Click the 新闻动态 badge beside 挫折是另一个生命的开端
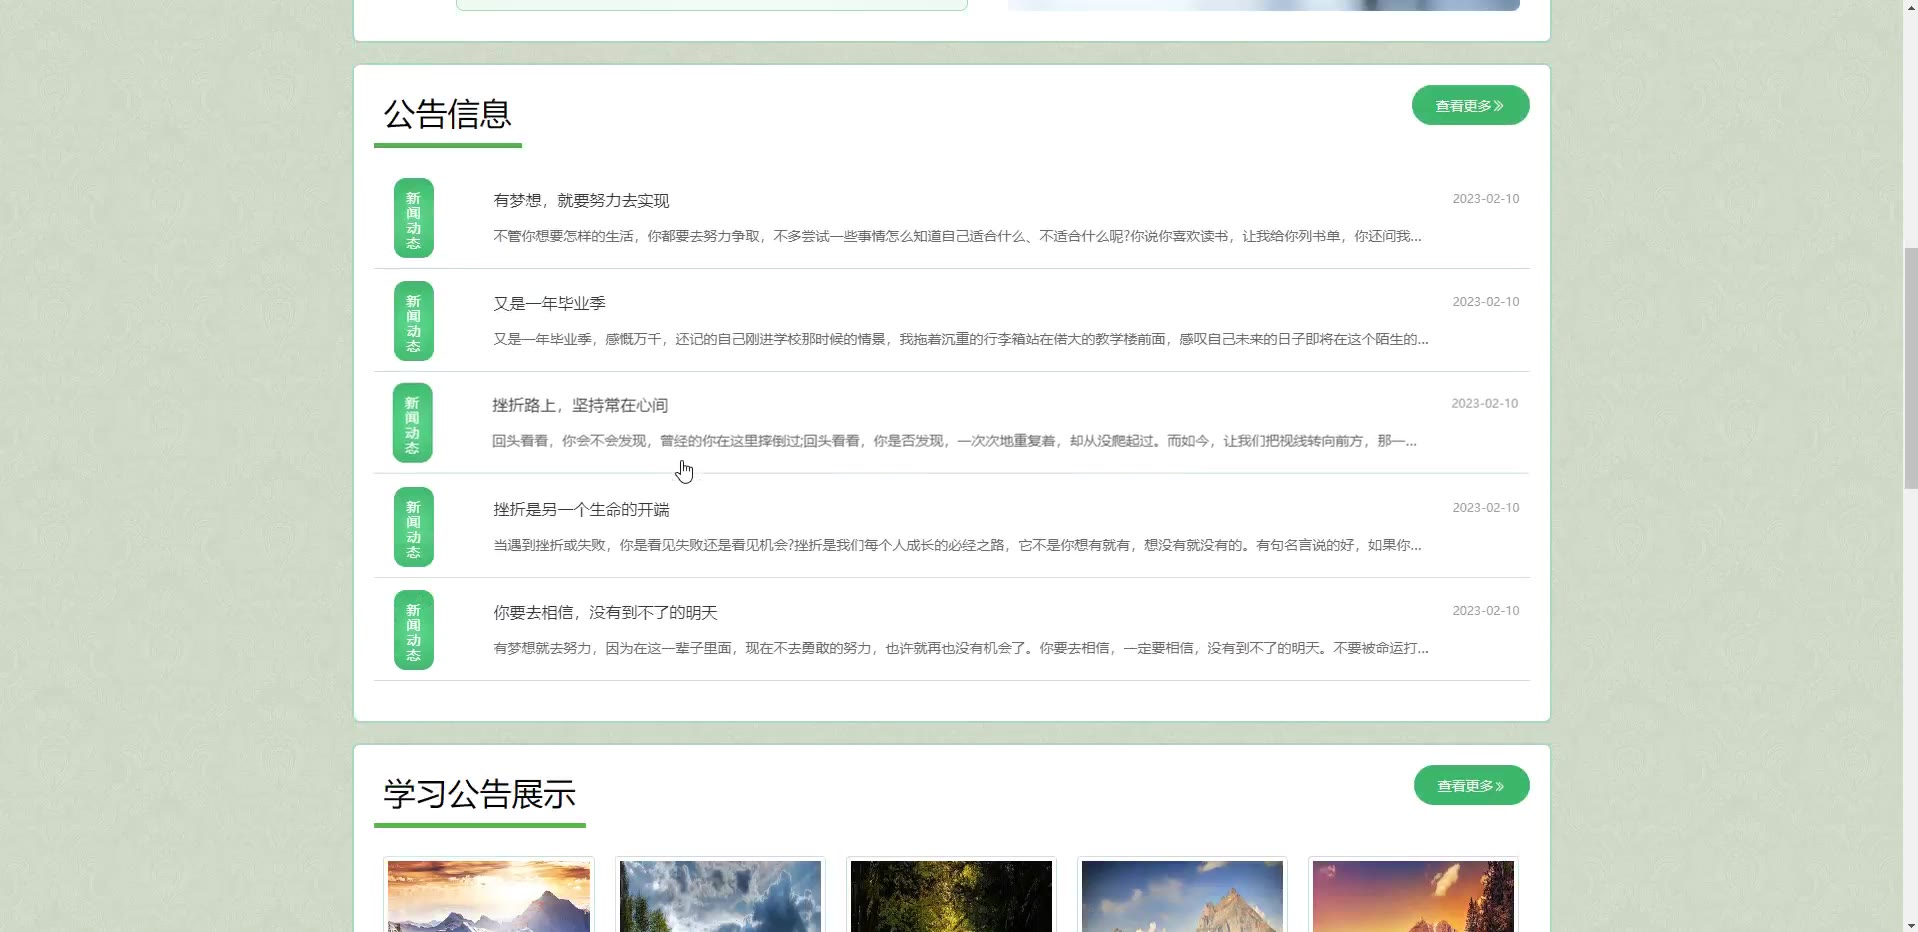The height and width of the screenshot is (932, 1918). click(x=413, y=527)
